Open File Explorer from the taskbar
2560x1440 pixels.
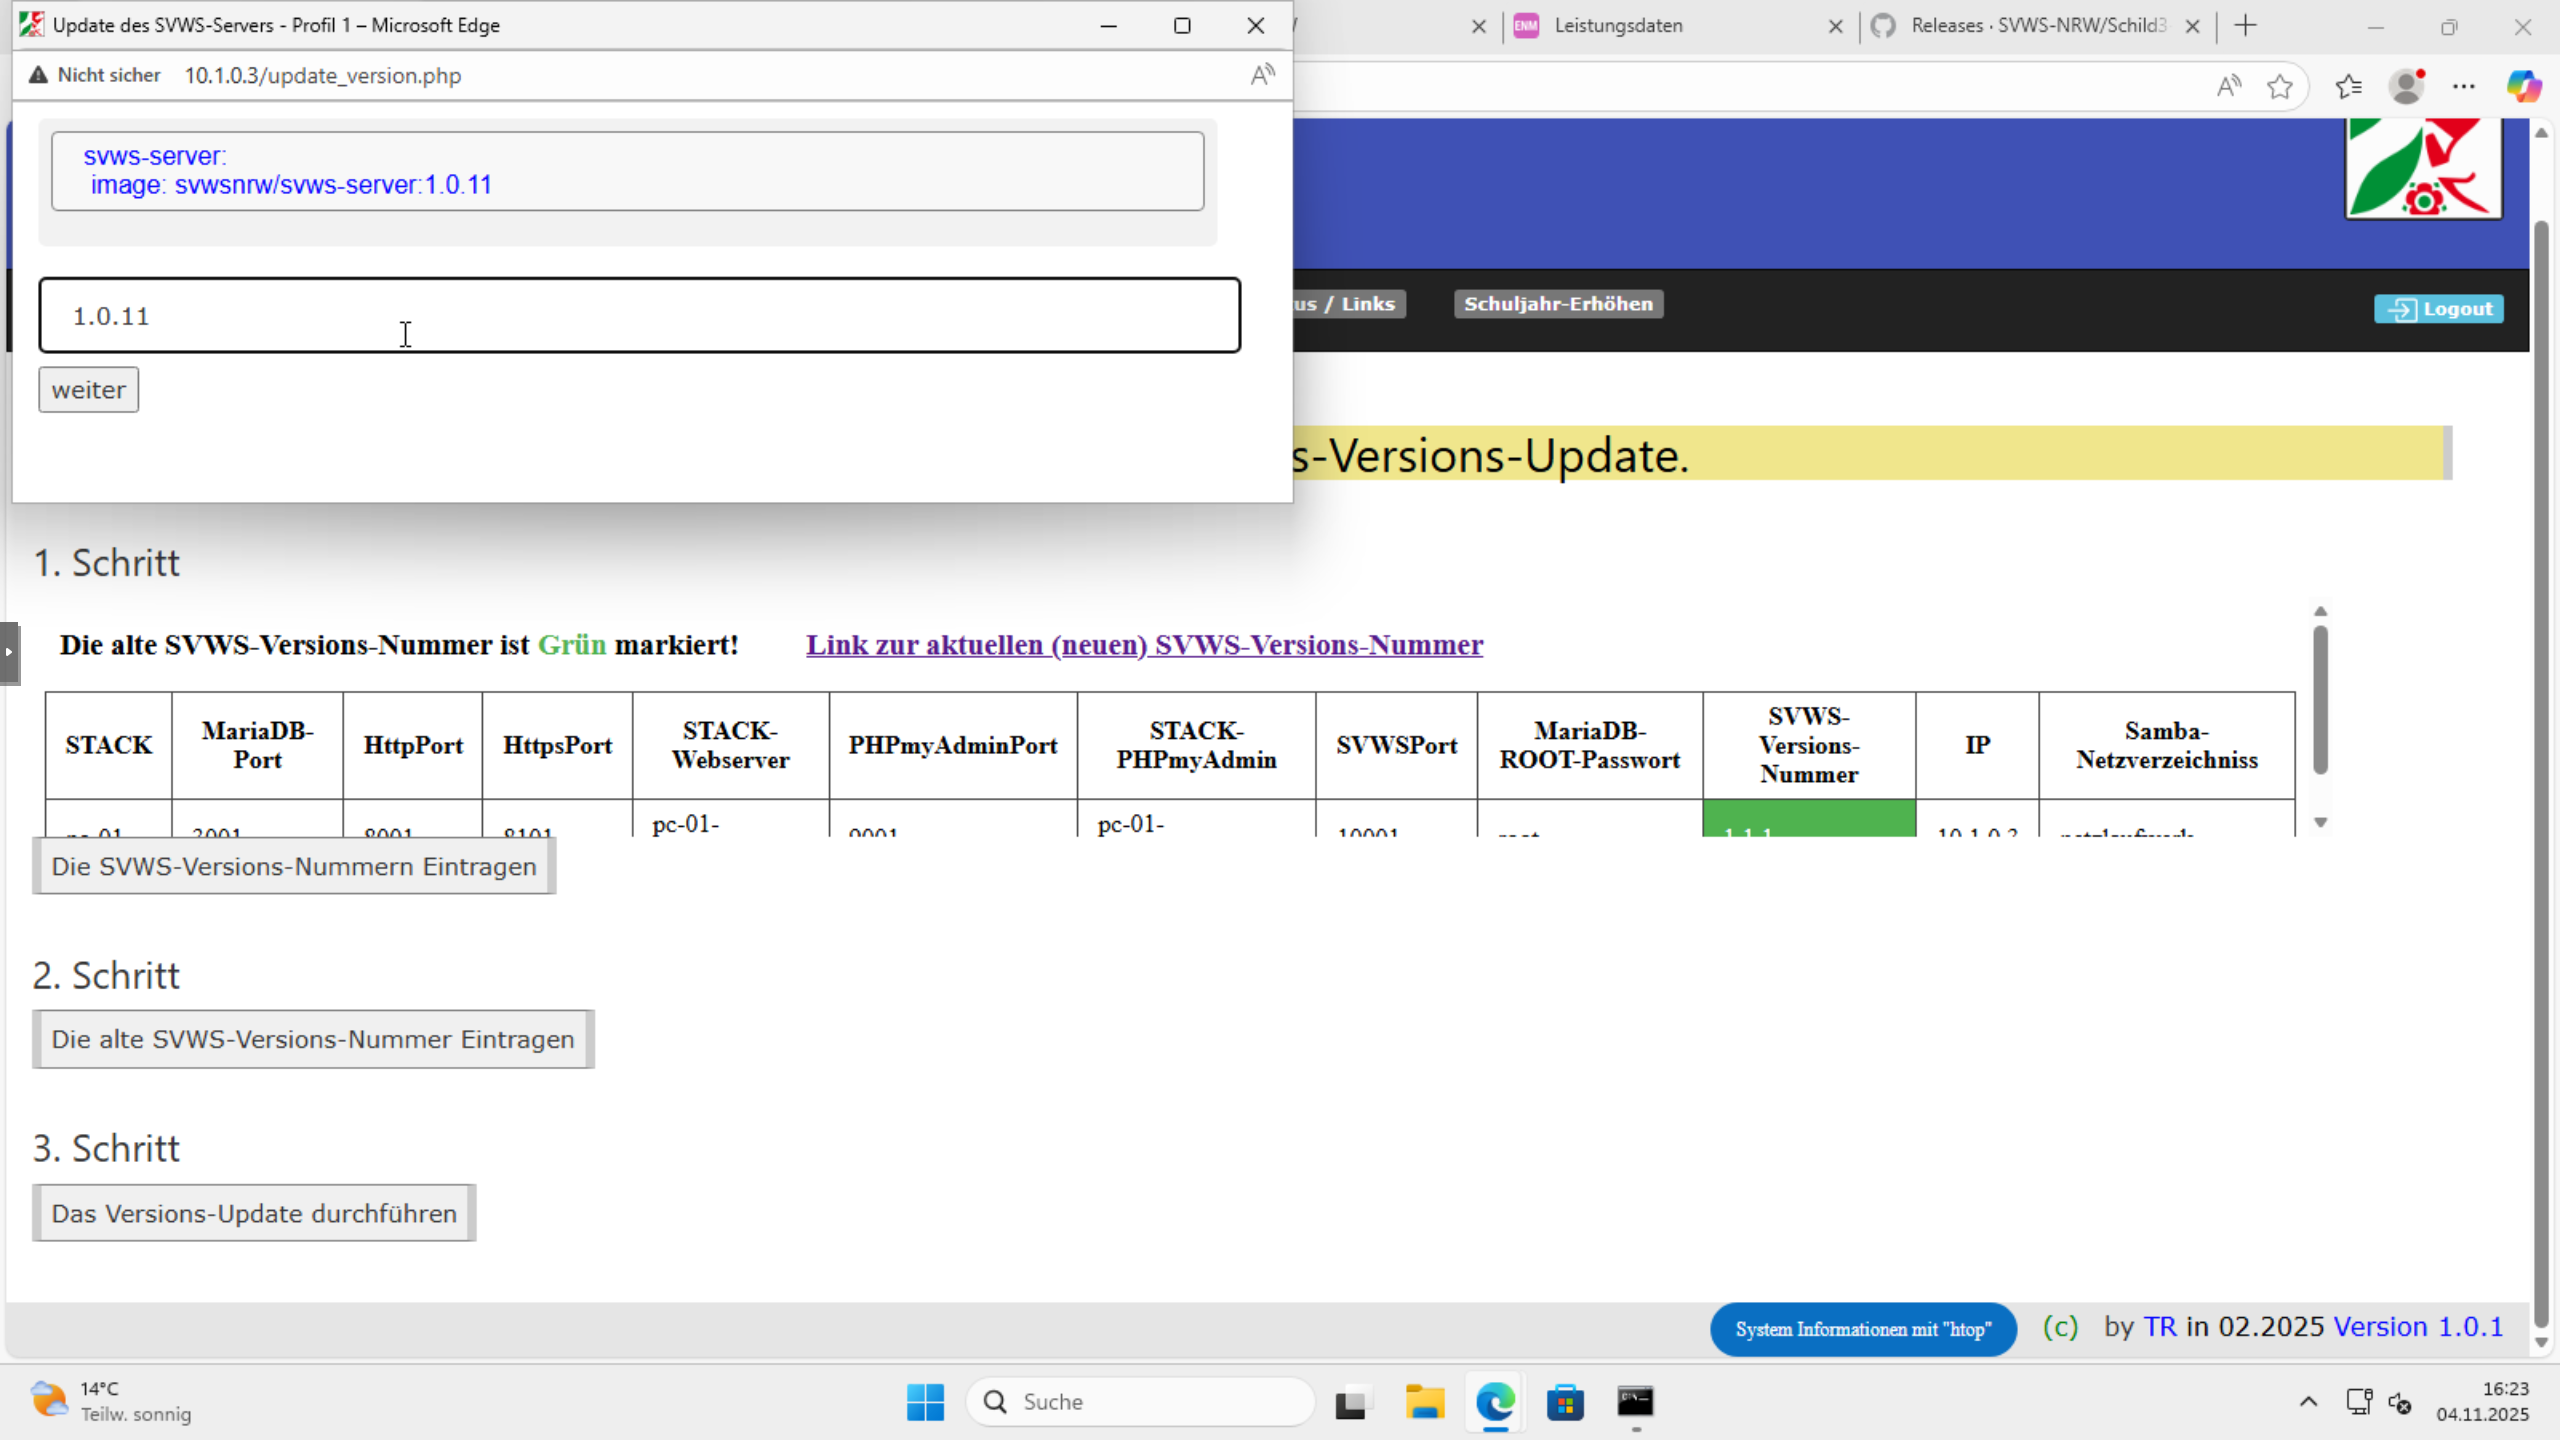pos(1424,1402)
